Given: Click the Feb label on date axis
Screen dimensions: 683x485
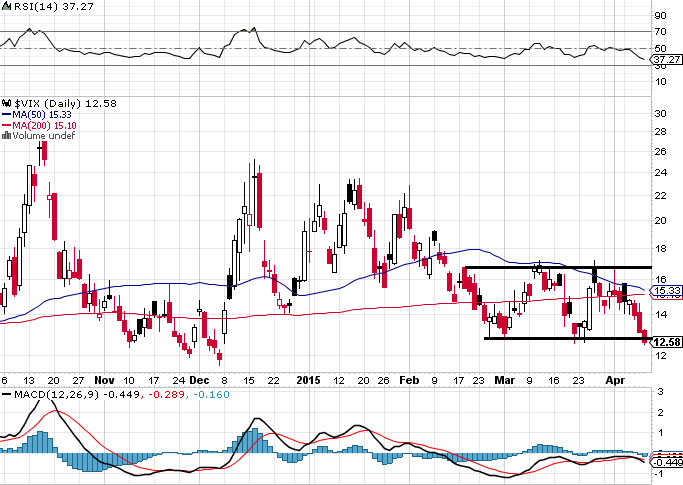Looking at the screenshot, I should tap(409, 380).
